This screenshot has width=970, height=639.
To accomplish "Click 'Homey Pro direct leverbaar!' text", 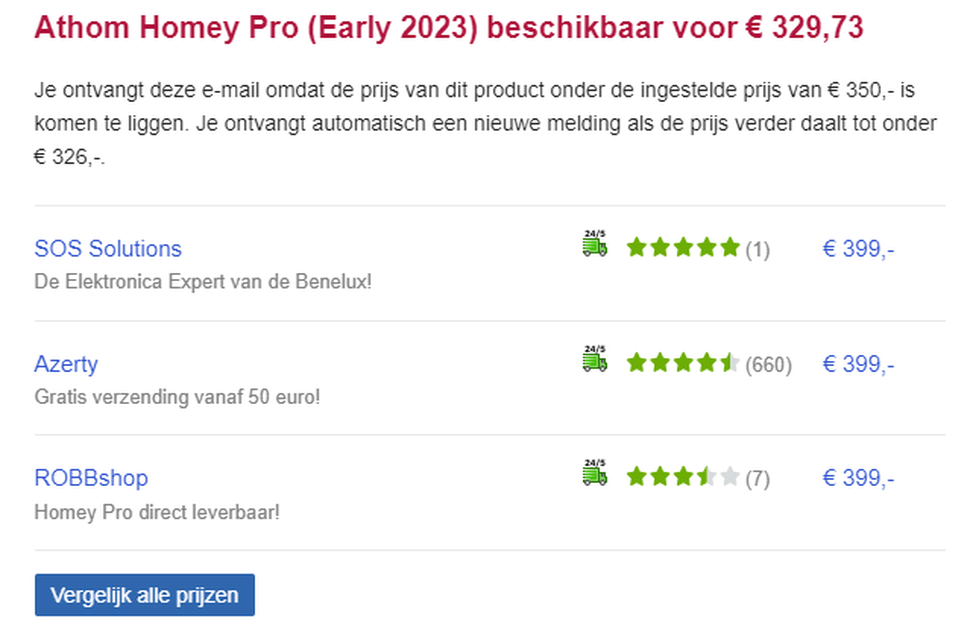I will point(157,512).
